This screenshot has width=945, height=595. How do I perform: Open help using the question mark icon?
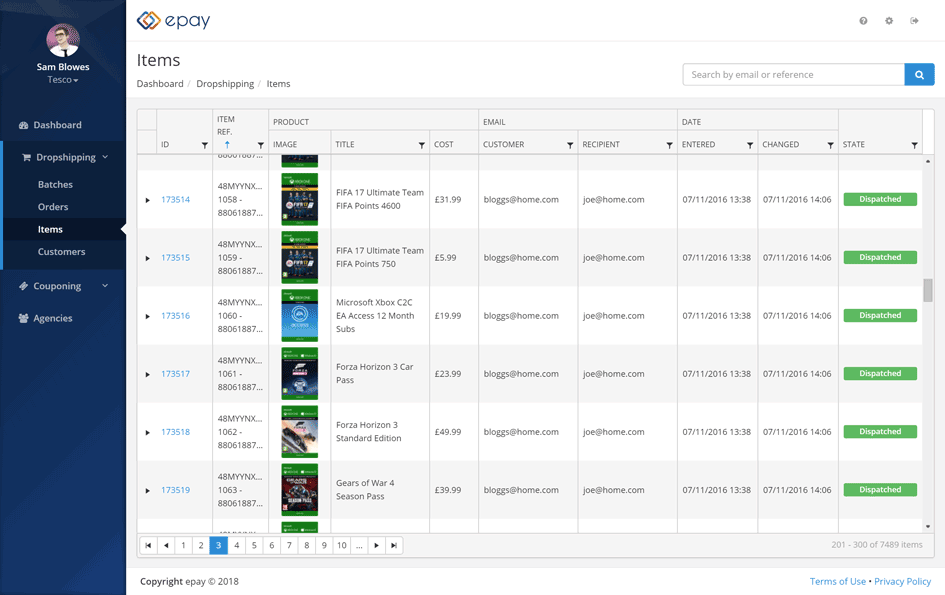[861, 20]
